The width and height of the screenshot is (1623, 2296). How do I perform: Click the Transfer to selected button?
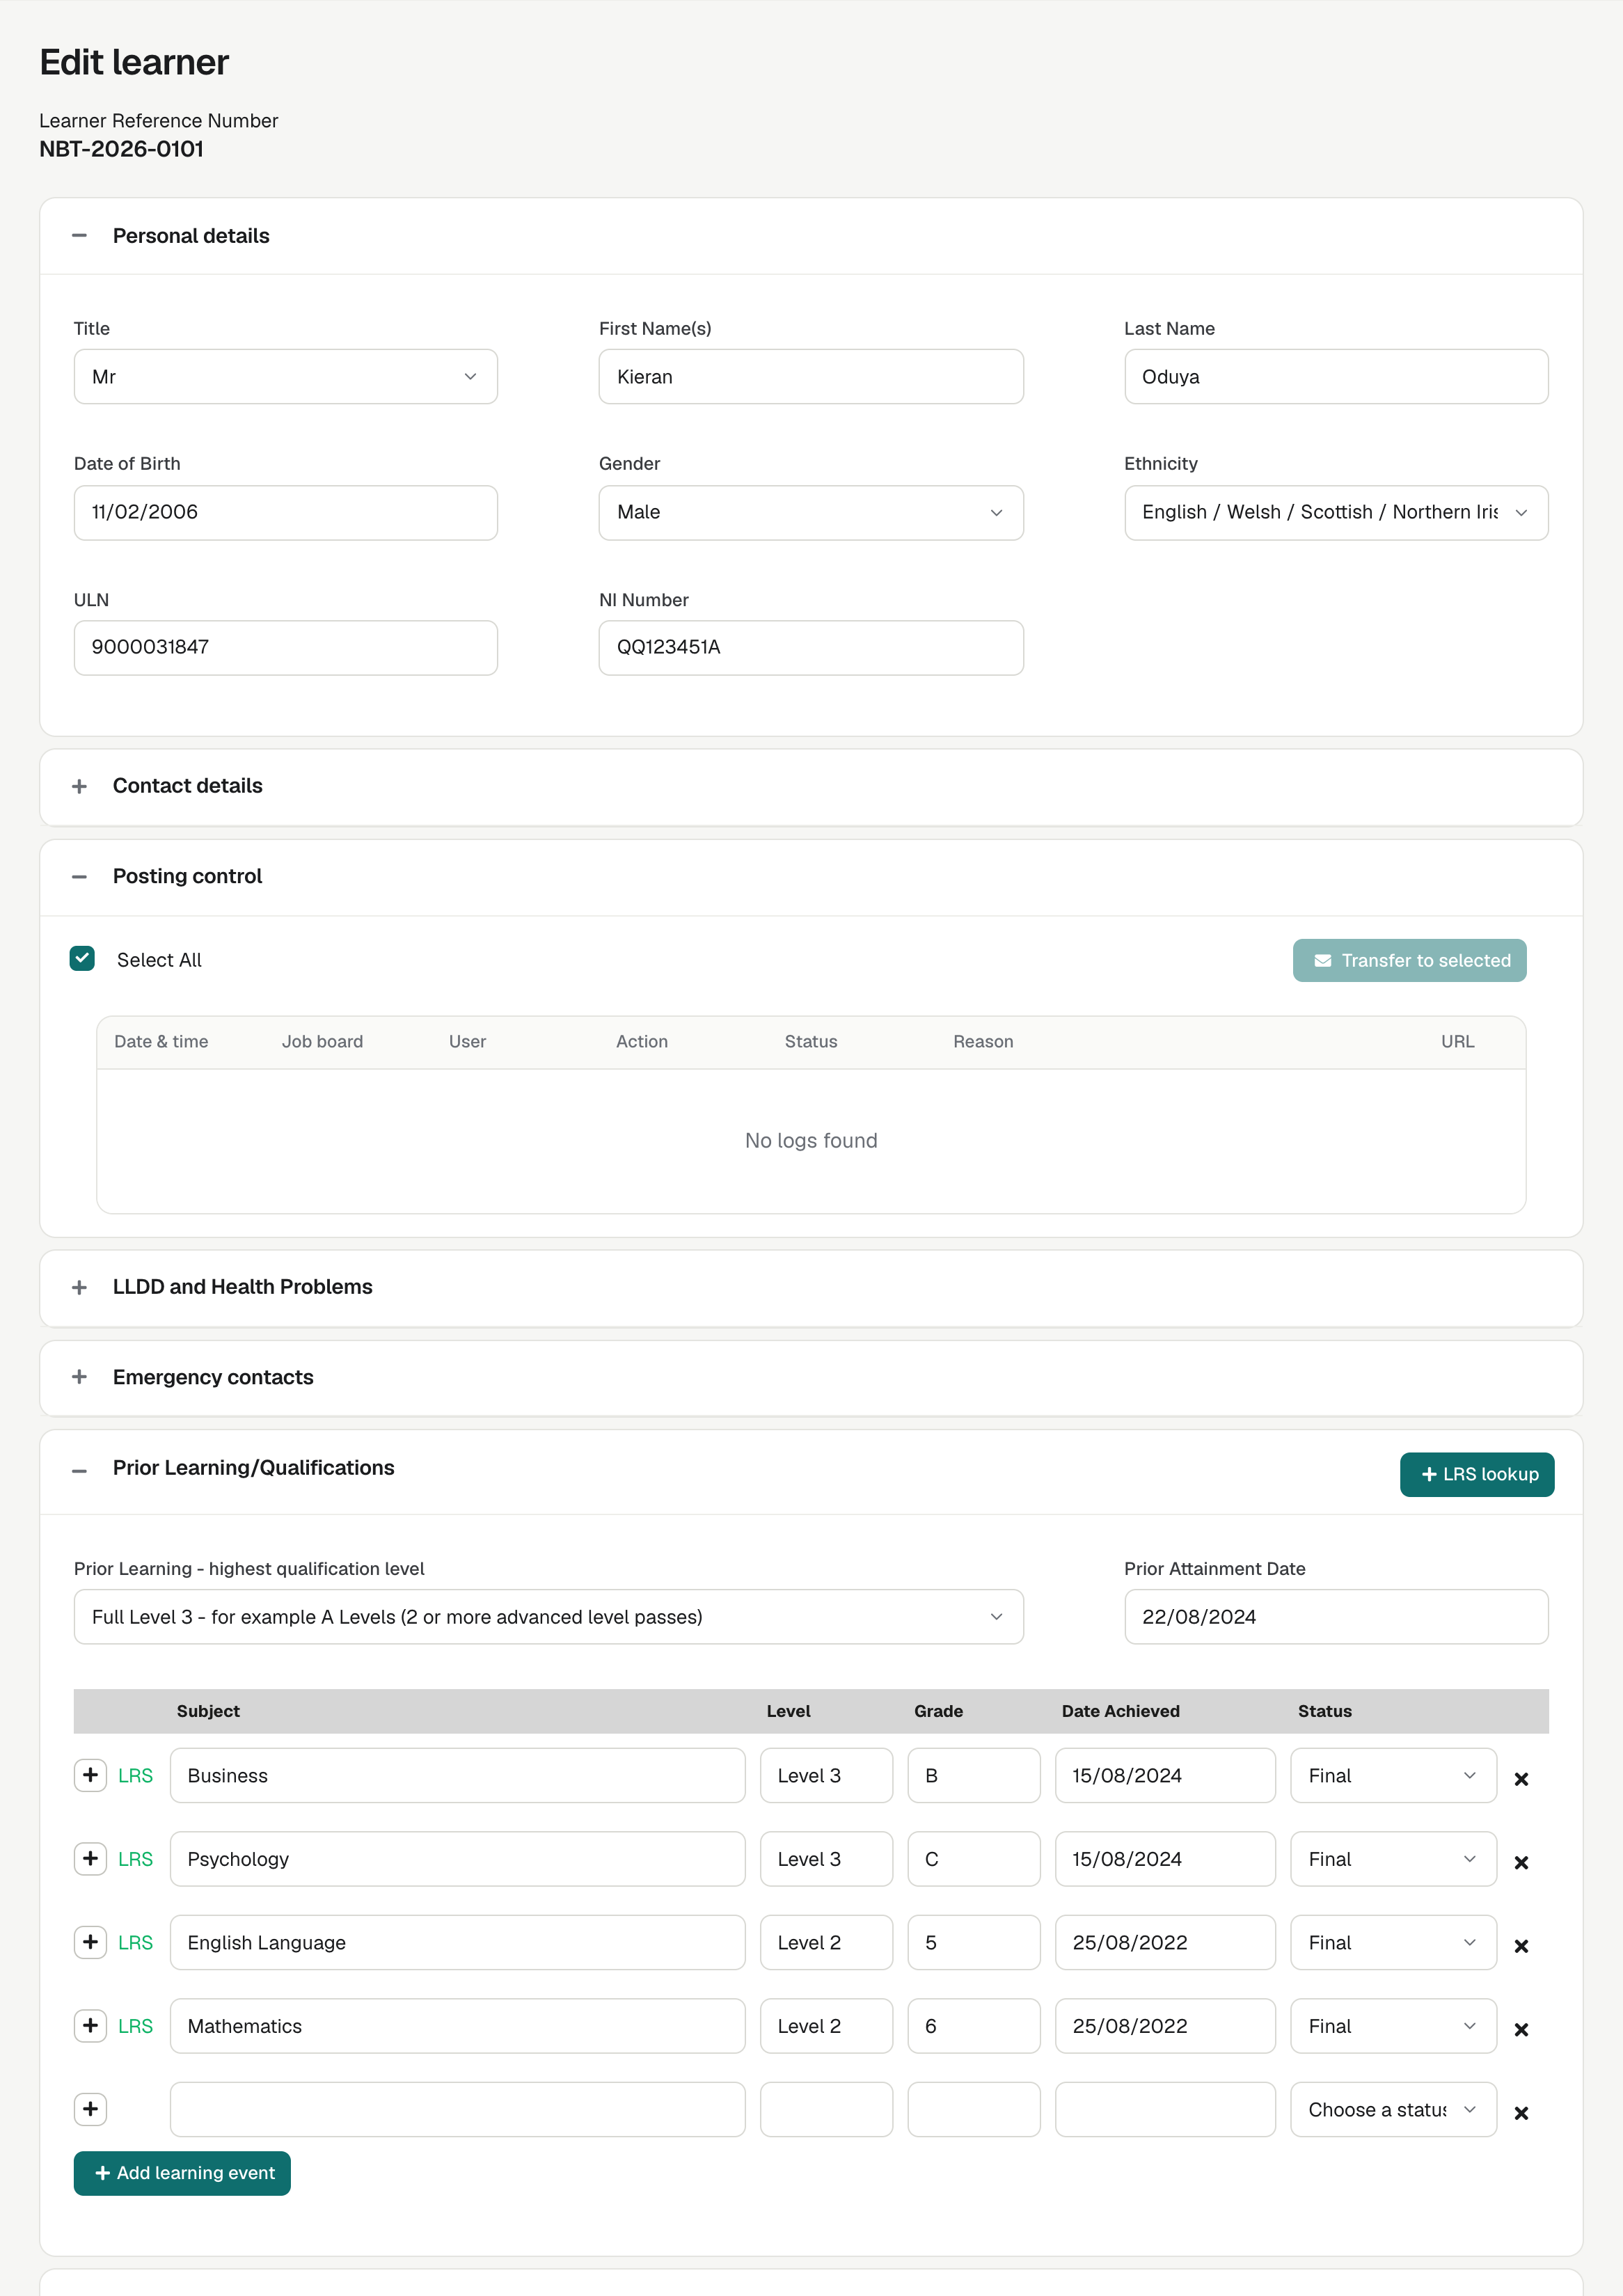1409,960
